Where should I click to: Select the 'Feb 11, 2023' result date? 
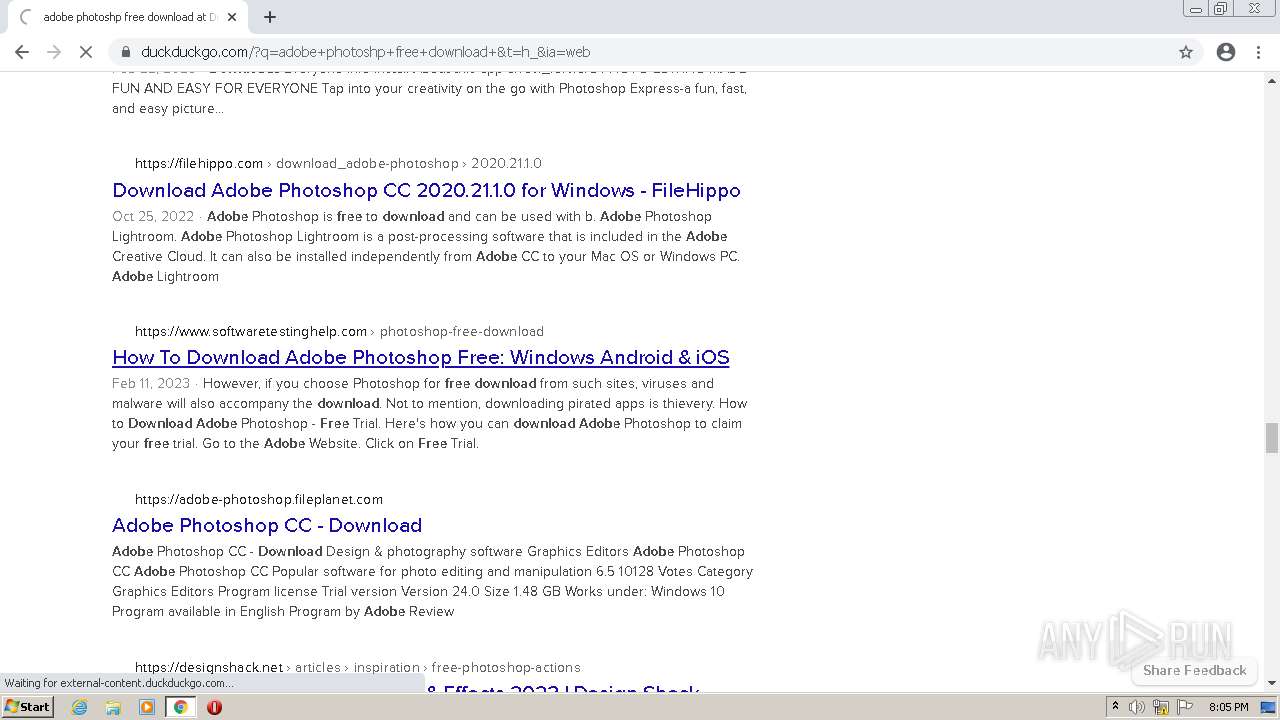(x=151, y=383)
